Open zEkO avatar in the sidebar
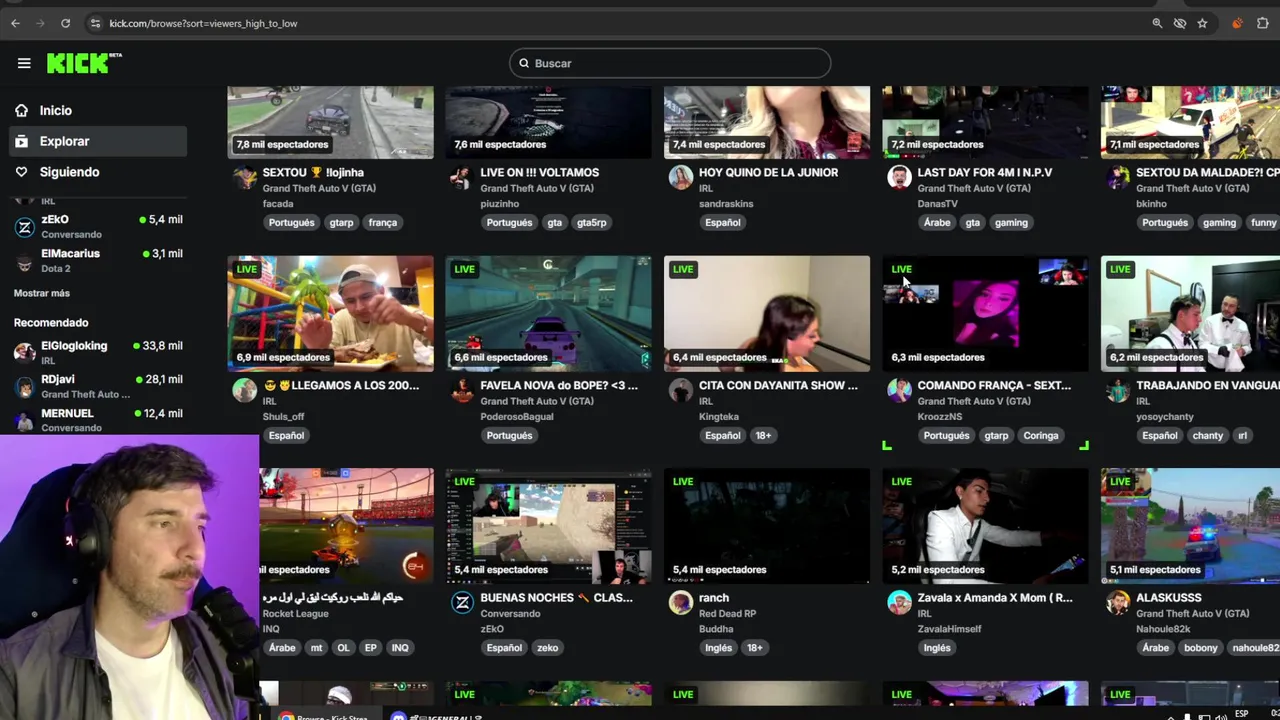The height and width of the screenshot is (720, 1280). coord(25,227)
